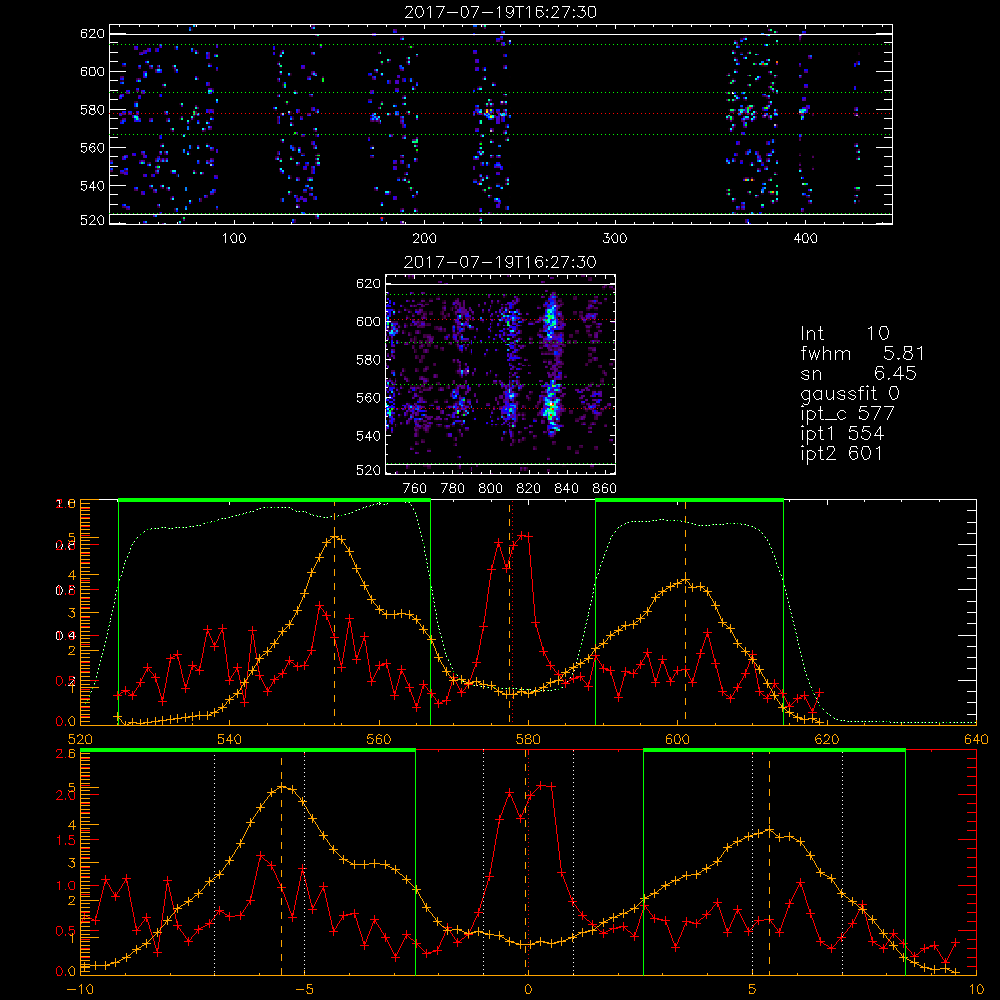This screenshot has width=1000, height=1000.
Task: Click x-axis label 520 of profile plot
Action: click(80, 740)
